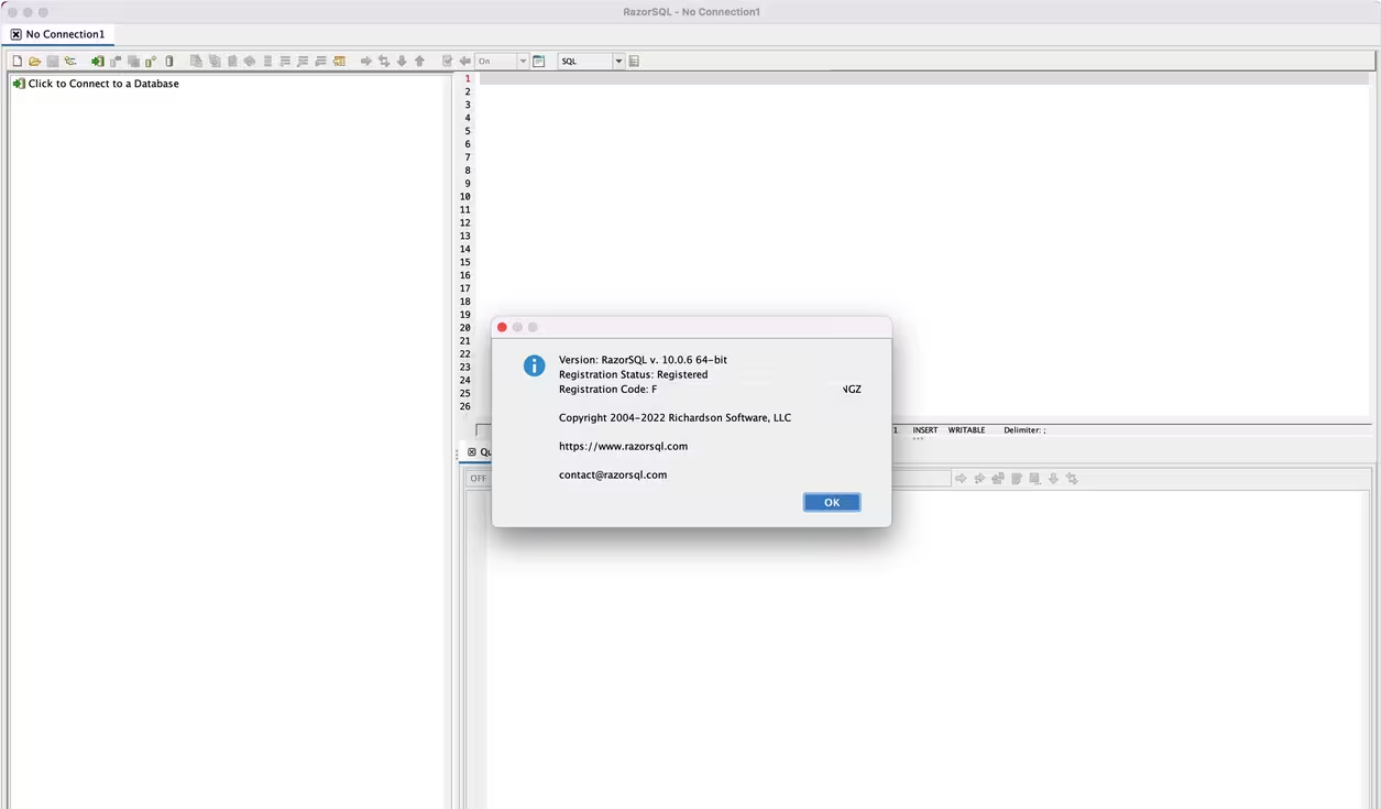Click the green Connect arrow in the main toolbar
This screenshot has height=809, width=1381.
click(x=97, y=61)
